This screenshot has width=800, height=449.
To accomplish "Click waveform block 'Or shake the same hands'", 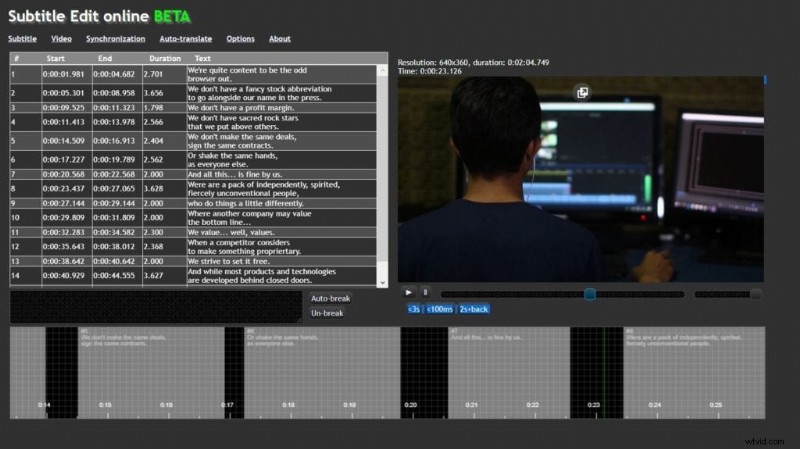I will (322, 372).
